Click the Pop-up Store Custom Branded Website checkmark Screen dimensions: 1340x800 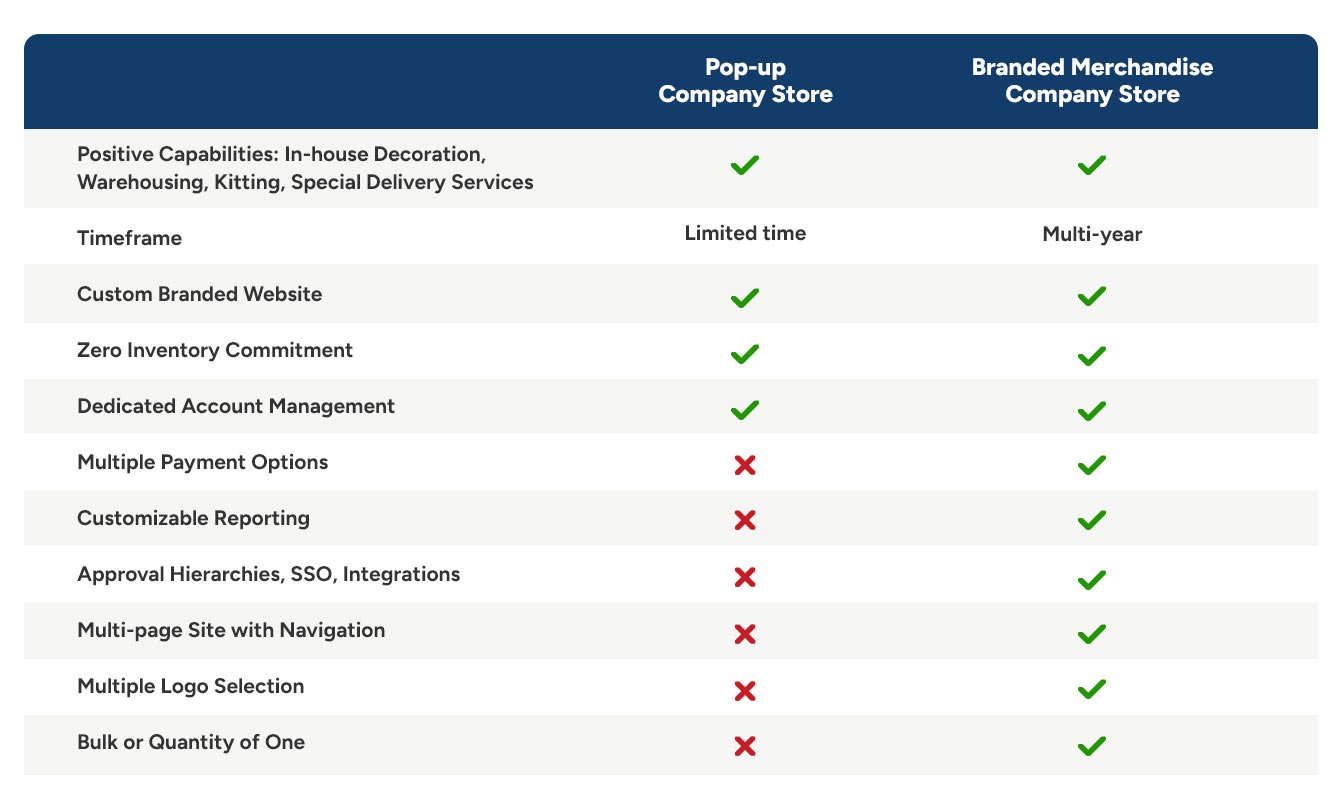pos(745,297)
